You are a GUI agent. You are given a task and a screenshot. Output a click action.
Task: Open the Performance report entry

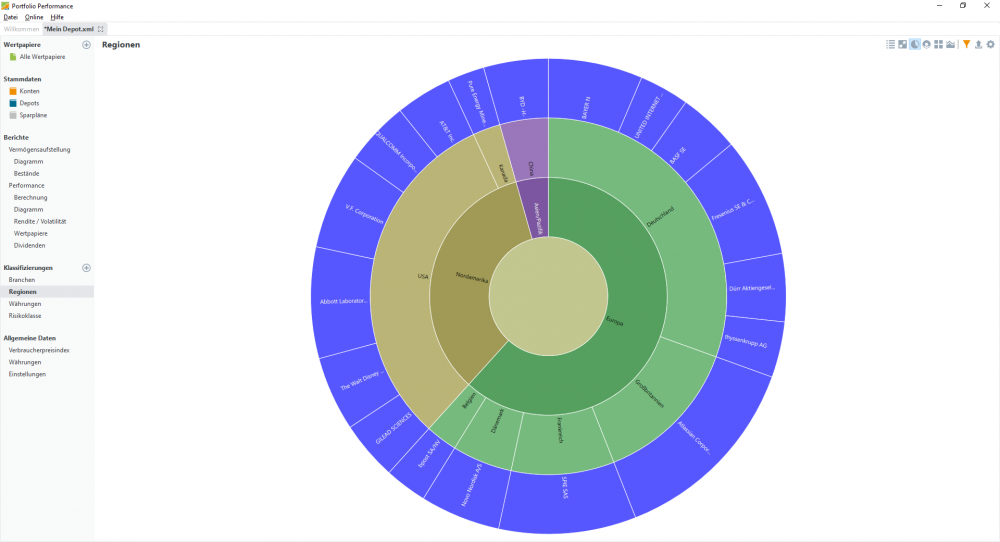coord(27,186)
